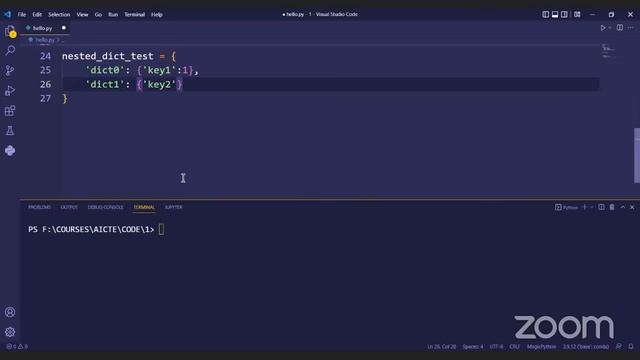Select the Python terminal instance label
Viewport: 640px width, 360px height.
567,207
